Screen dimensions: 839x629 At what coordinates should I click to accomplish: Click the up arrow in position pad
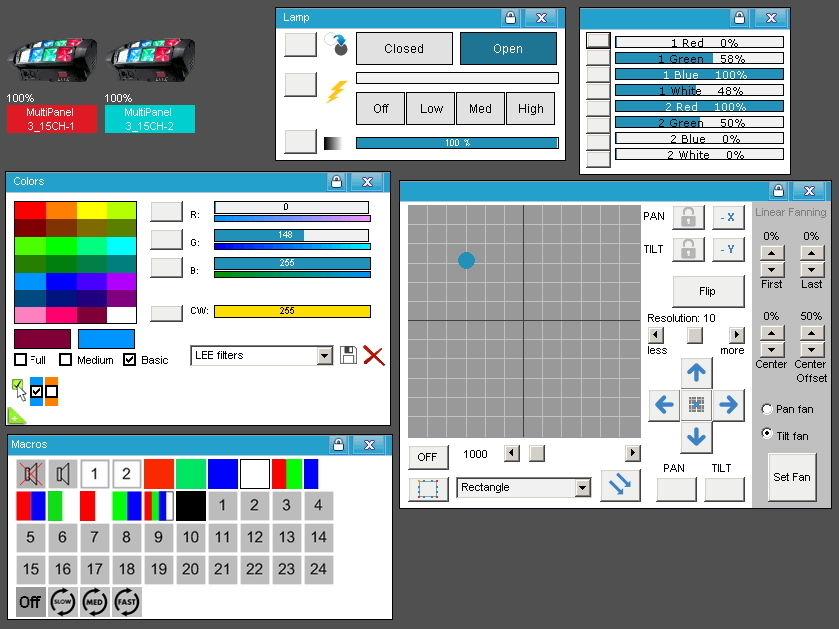tap(696, 372)
